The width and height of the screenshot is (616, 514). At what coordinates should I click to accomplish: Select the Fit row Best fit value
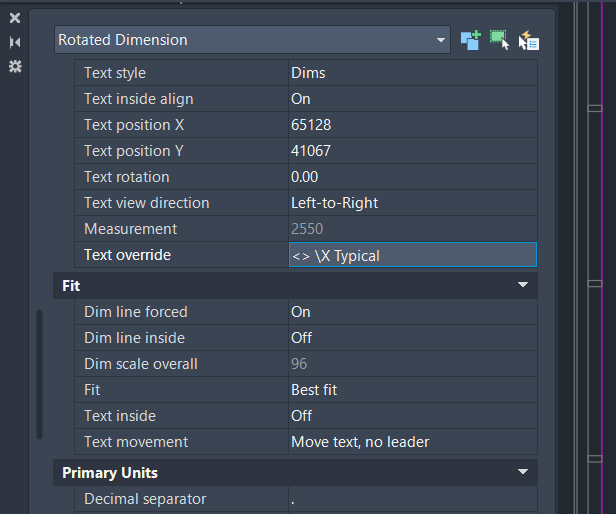coord(412,390)
